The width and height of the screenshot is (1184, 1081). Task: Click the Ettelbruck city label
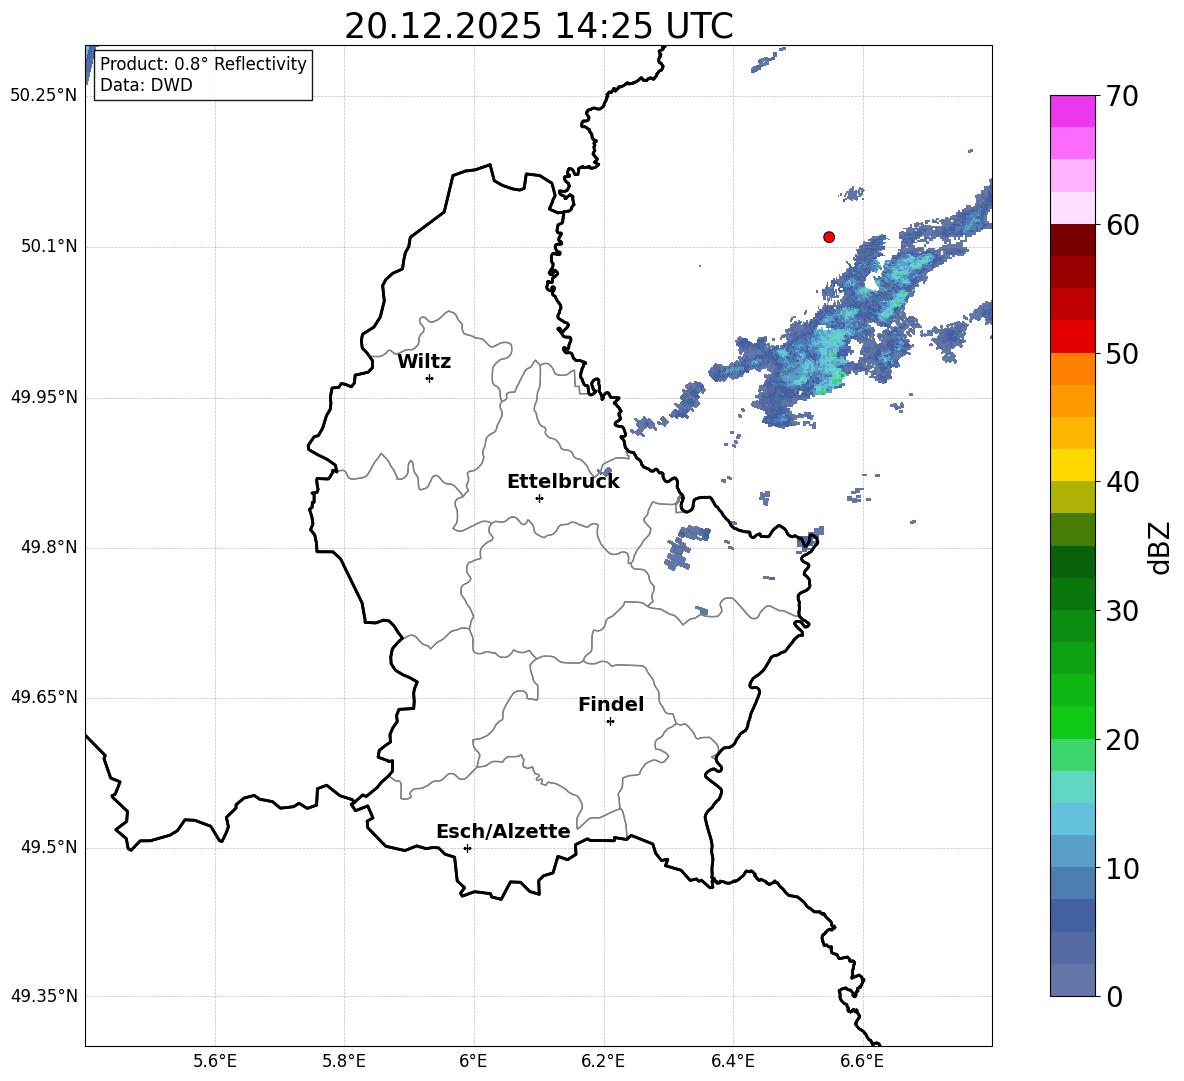pos(563,482)
